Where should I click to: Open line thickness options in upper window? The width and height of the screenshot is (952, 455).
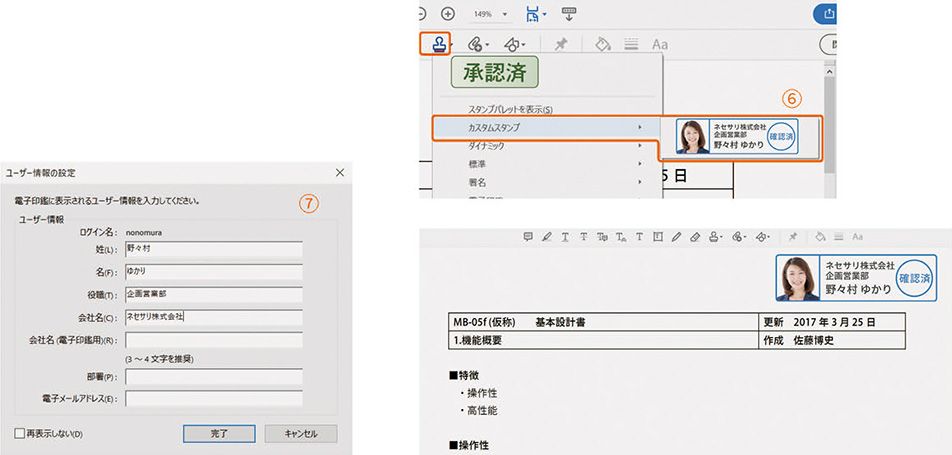(631, 44)
